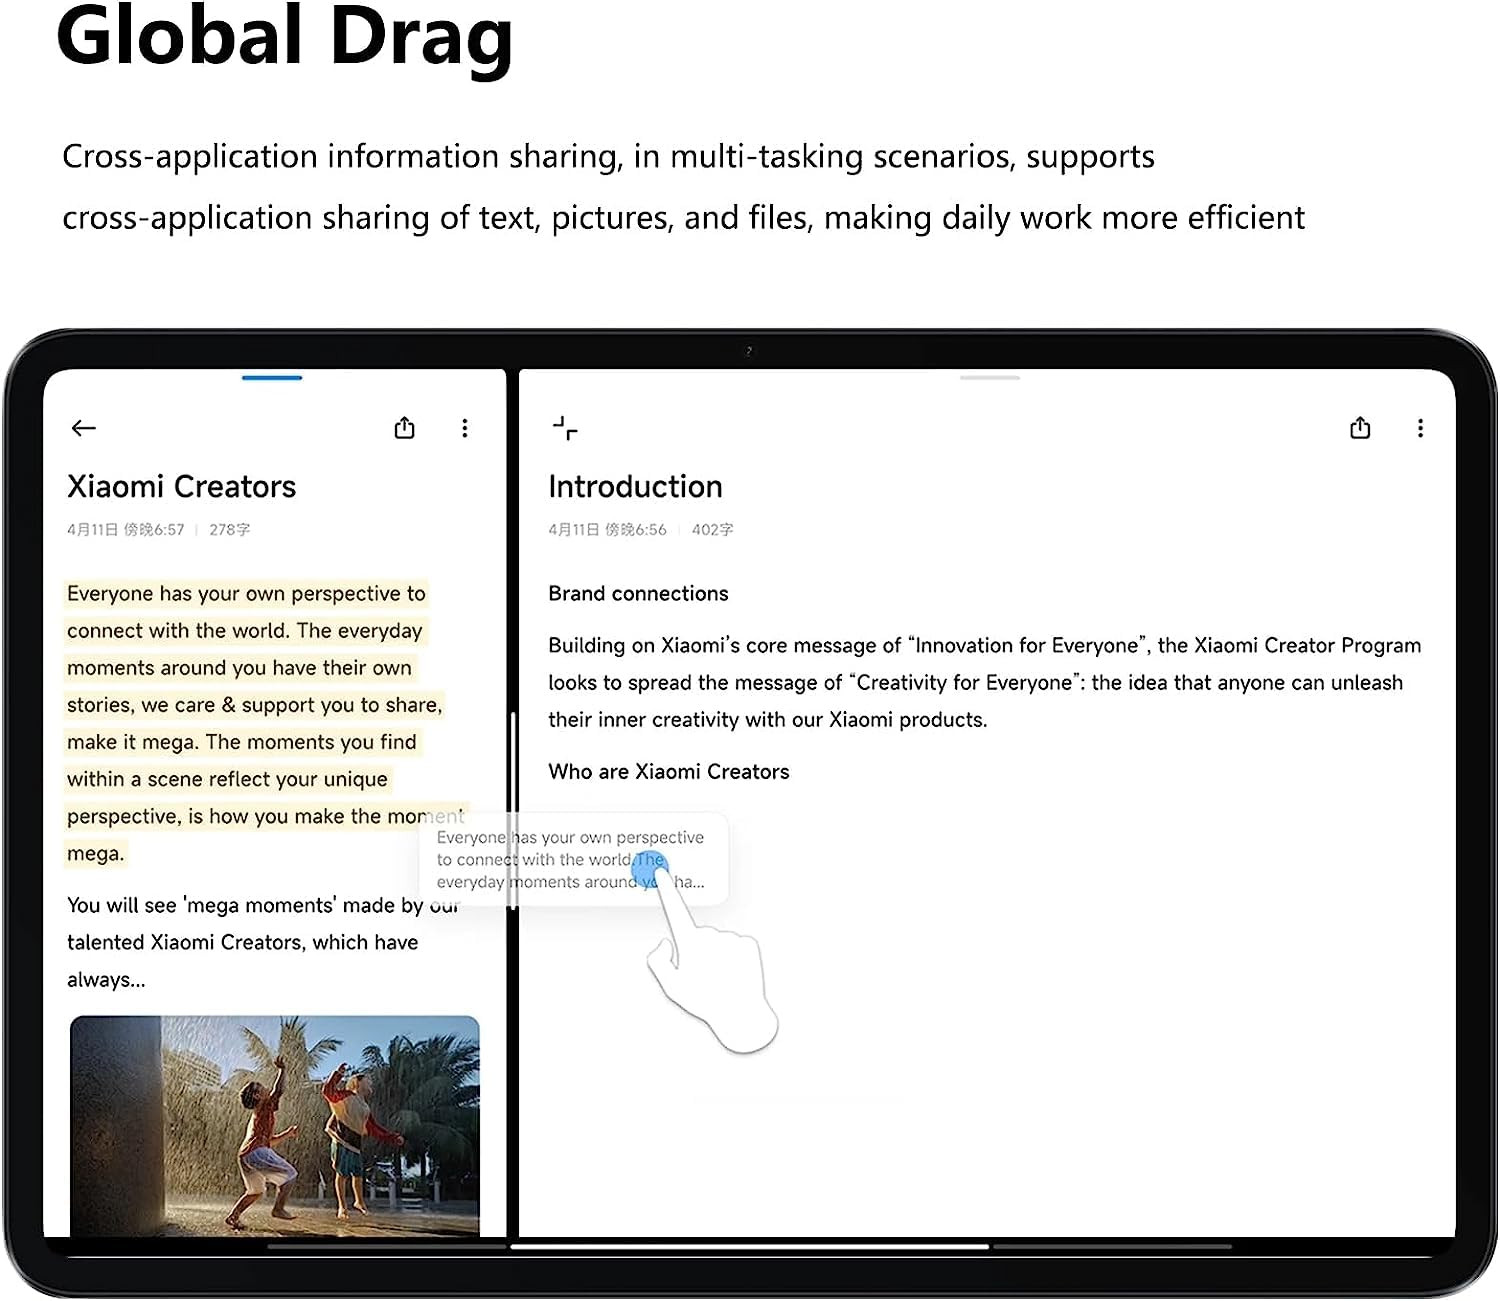Tap the line 'talented Xiaomi Creators, which have'
Viewport: 1500px width, 1301px height.
coord(242,942)
